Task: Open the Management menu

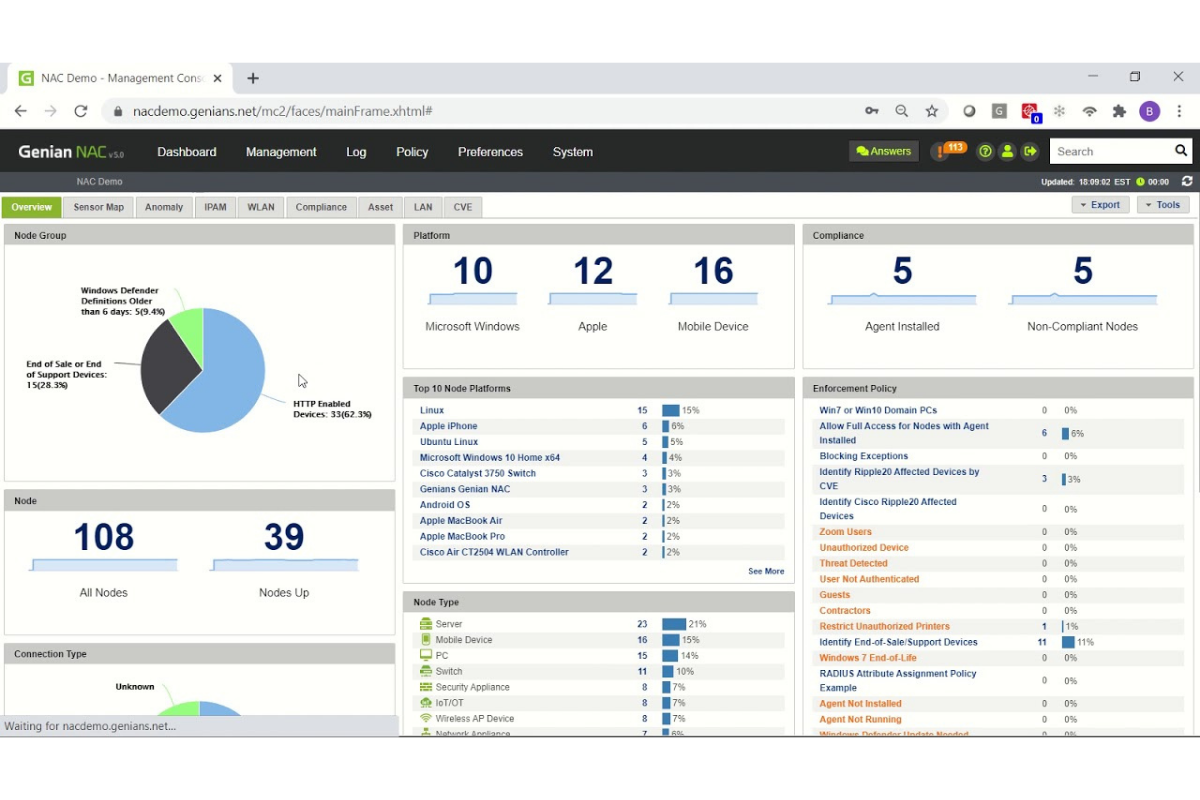Action: point(281,152)
